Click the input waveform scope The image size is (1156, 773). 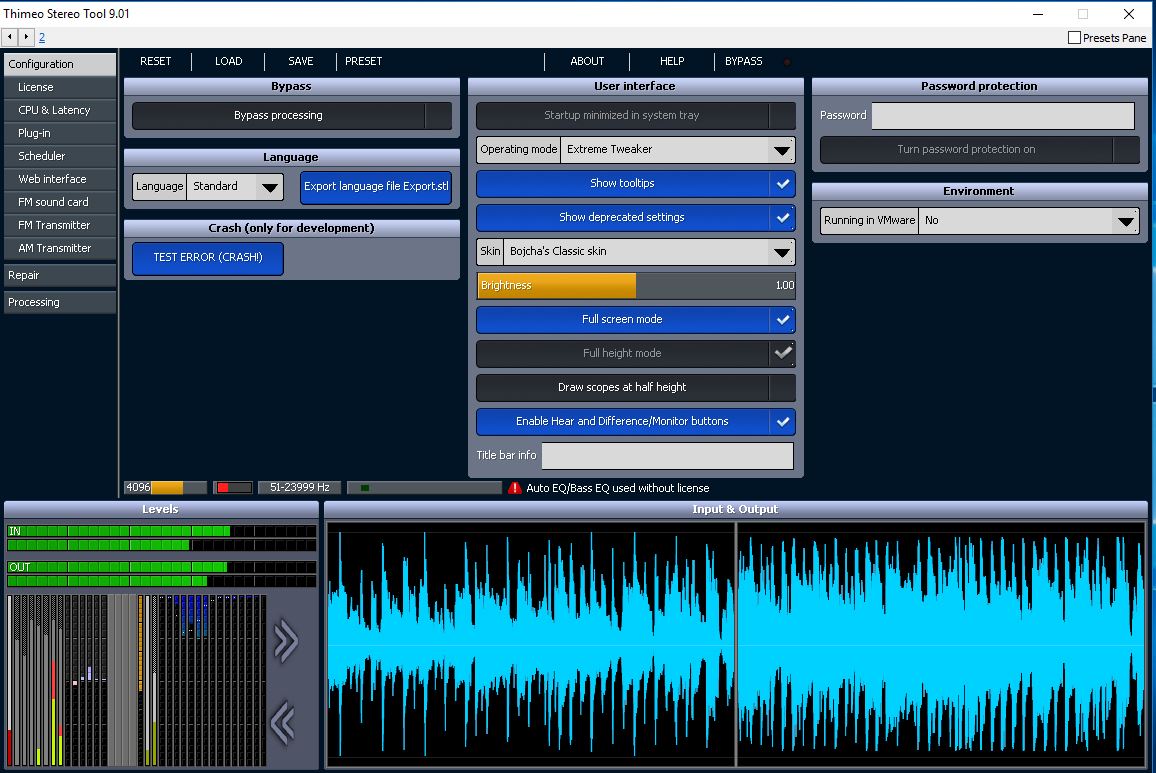[531, 645]
